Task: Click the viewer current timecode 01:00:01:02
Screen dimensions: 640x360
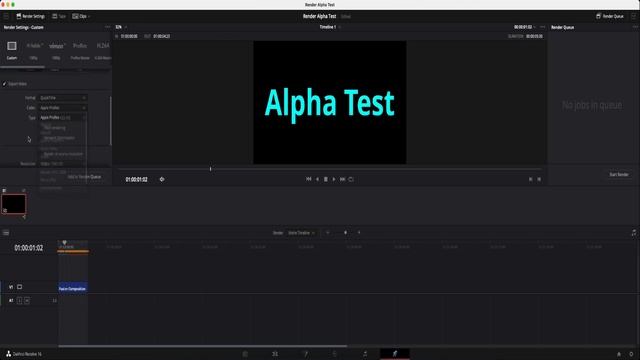Action: pos(136,180)
